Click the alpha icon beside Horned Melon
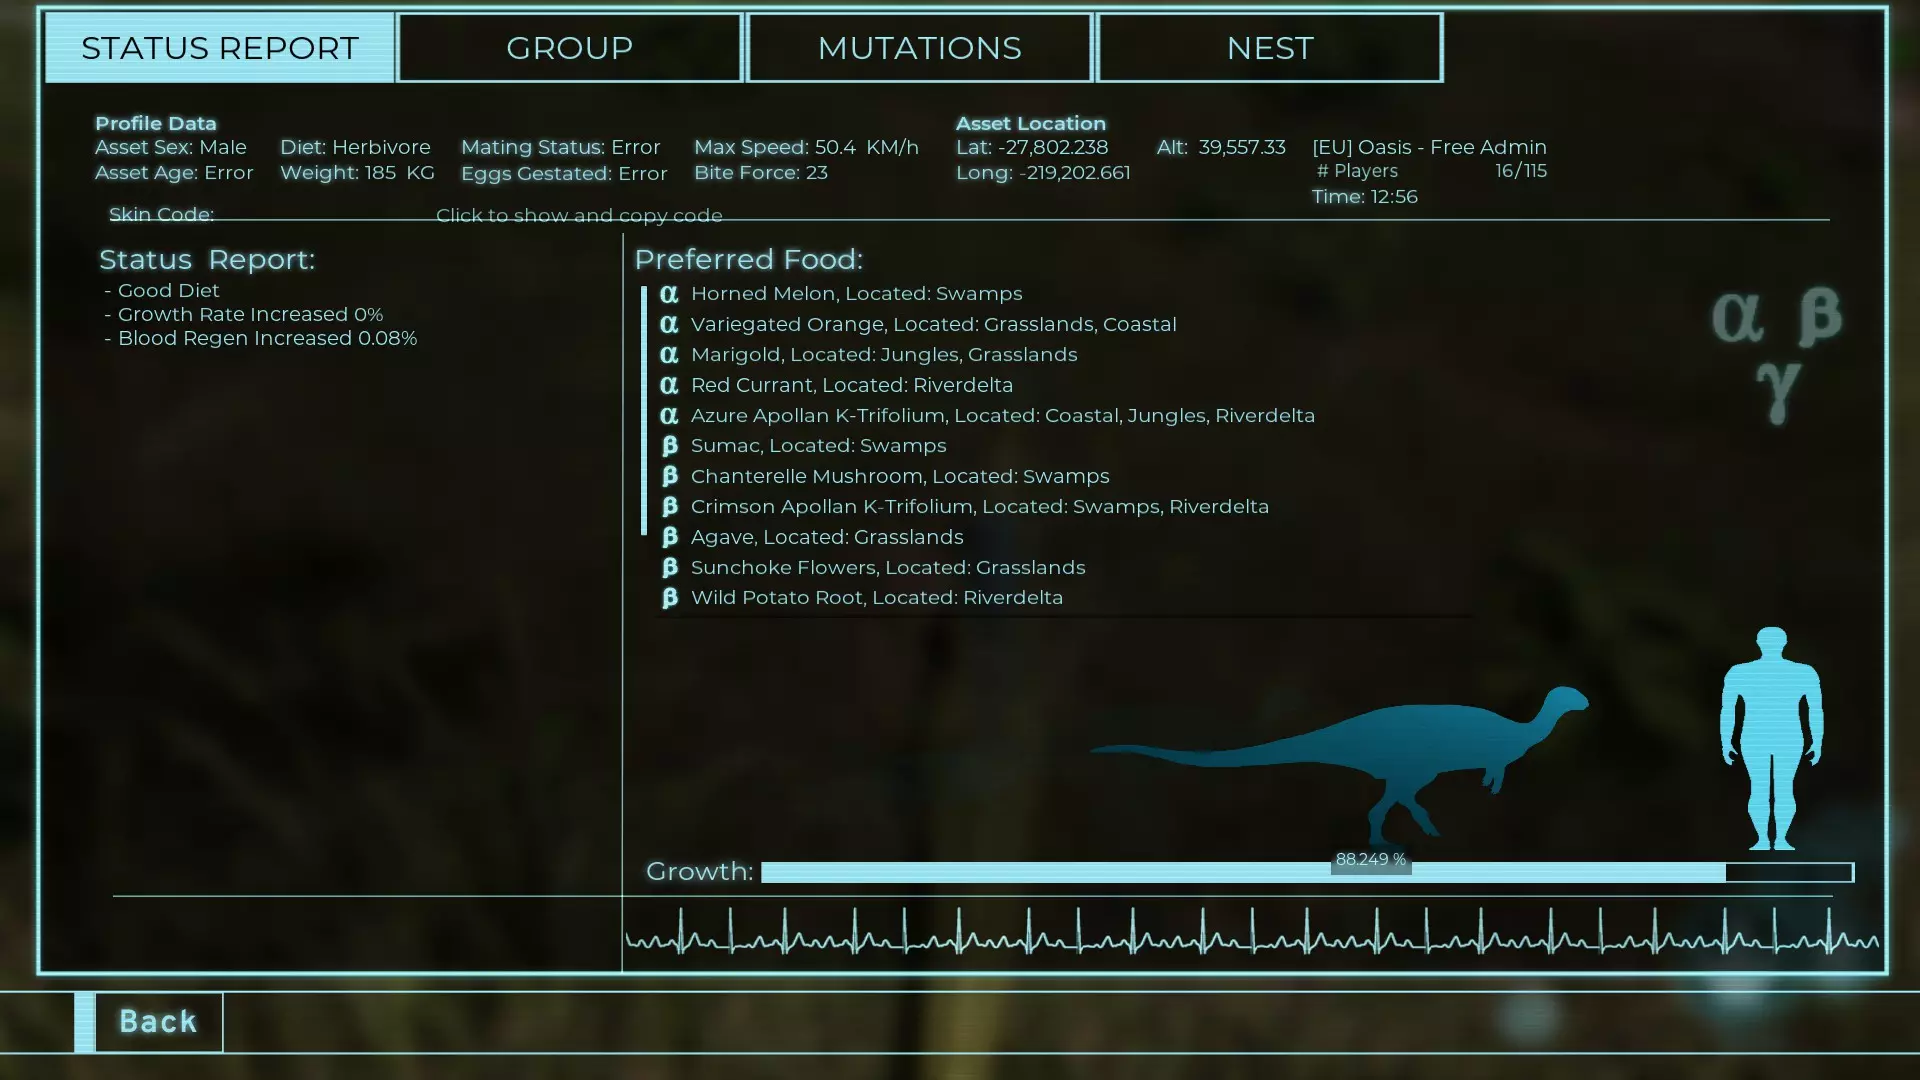Image resolution: width=1920 pixels, height=1080 pixels. pyautogui.click(x=669, y=294)
